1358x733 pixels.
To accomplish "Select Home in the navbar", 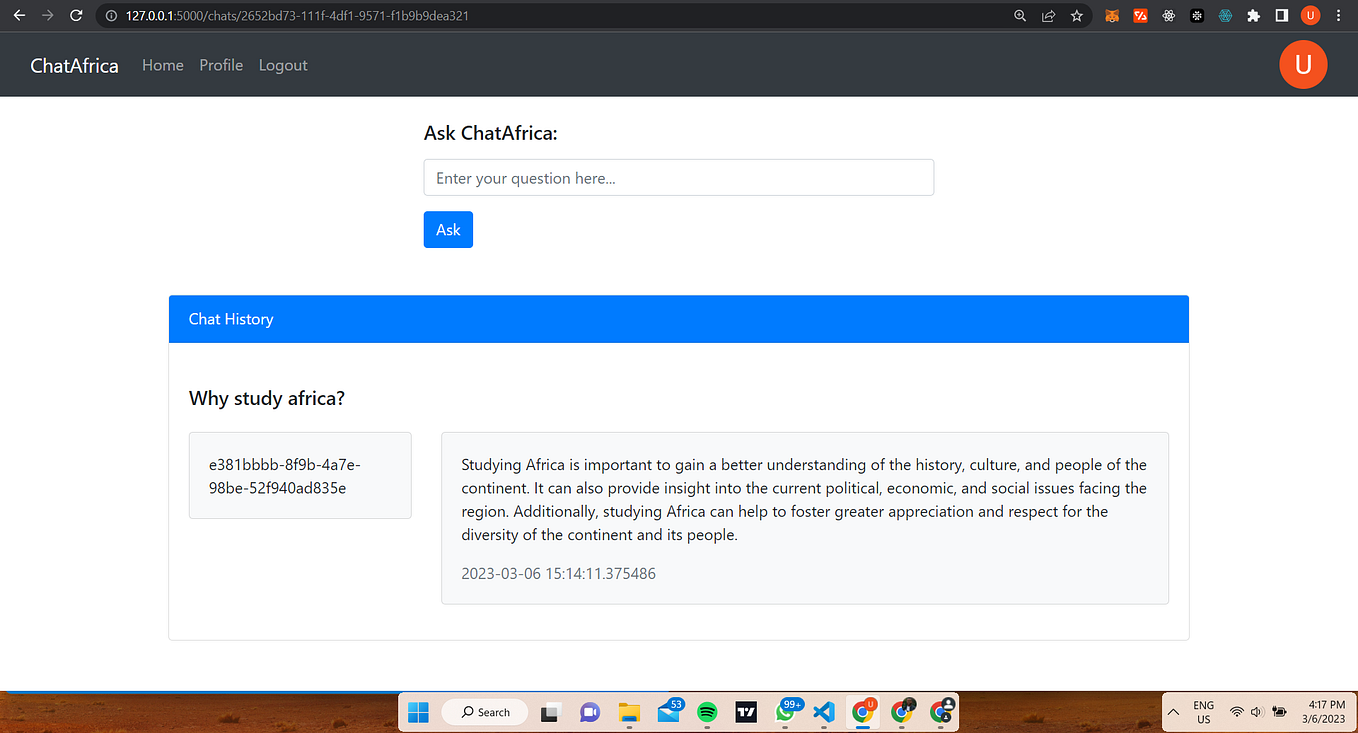I will [162, 64].
